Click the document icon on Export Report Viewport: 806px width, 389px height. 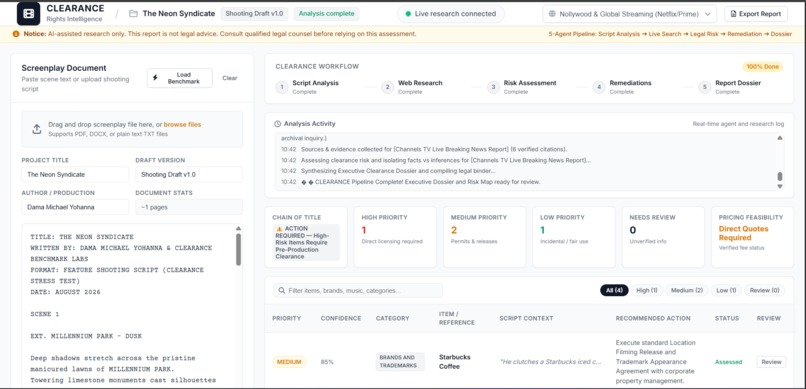(734, 14)
